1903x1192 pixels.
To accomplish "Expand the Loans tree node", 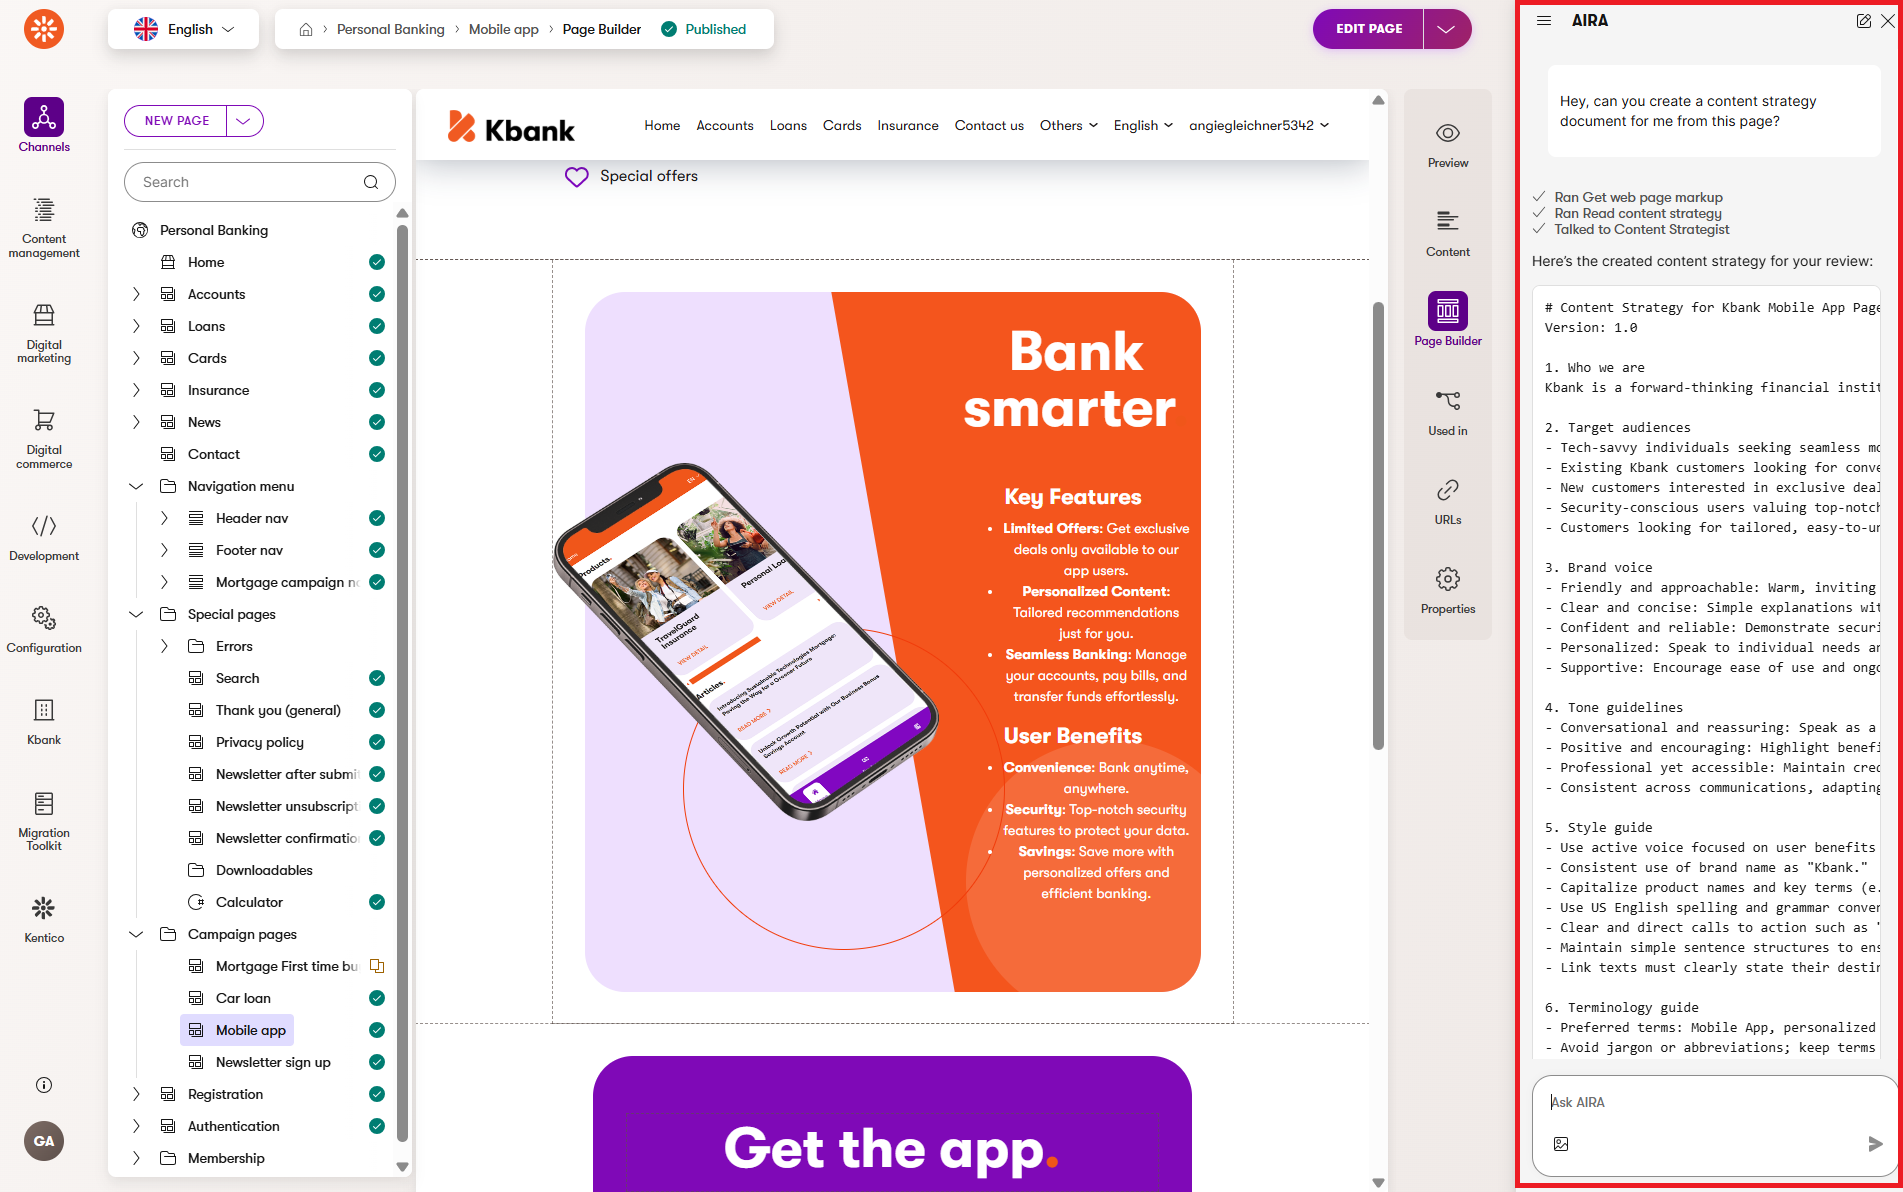I will pyautogui.click(x=136, y=326).
